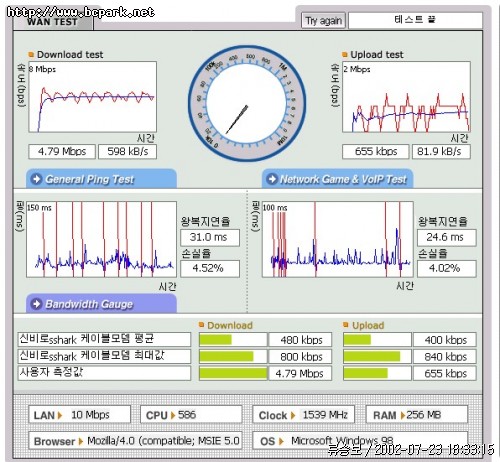Click the orange arrow next to RAM
Image resolution: width=500 pixels, height=462 pixels.
pos(403,415)
